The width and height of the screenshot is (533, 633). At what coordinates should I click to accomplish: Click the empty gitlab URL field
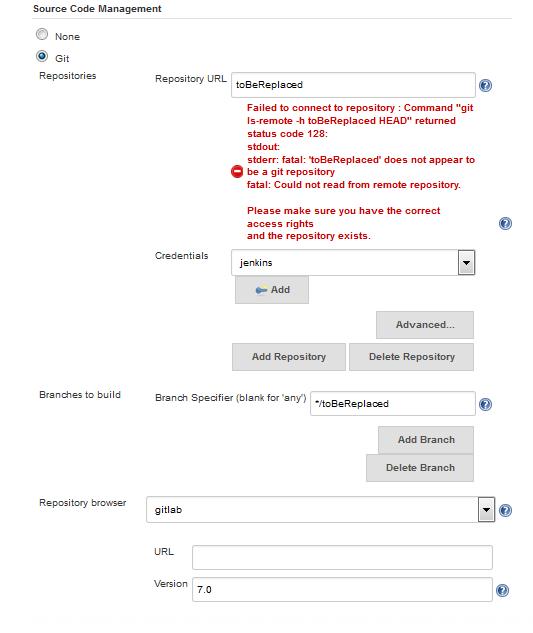tap(342, 558)
